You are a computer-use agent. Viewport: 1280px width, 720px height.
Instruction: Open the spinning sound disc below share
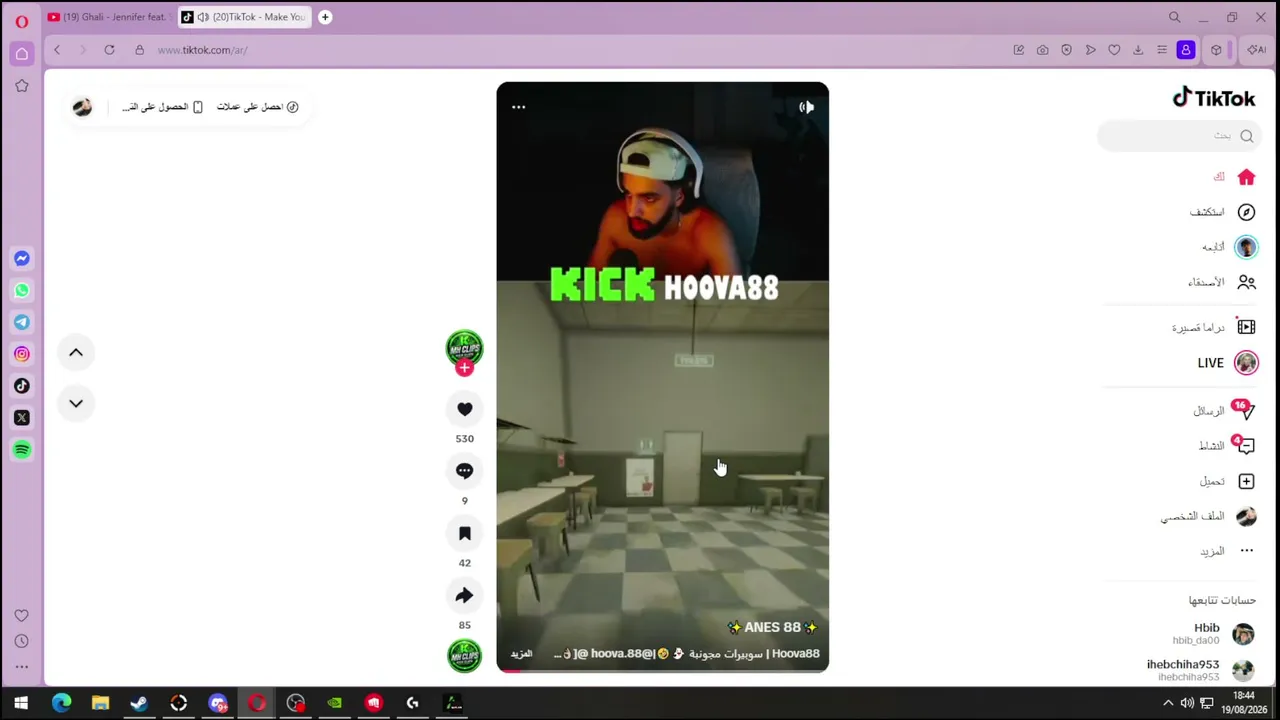[x=464, y=655]
